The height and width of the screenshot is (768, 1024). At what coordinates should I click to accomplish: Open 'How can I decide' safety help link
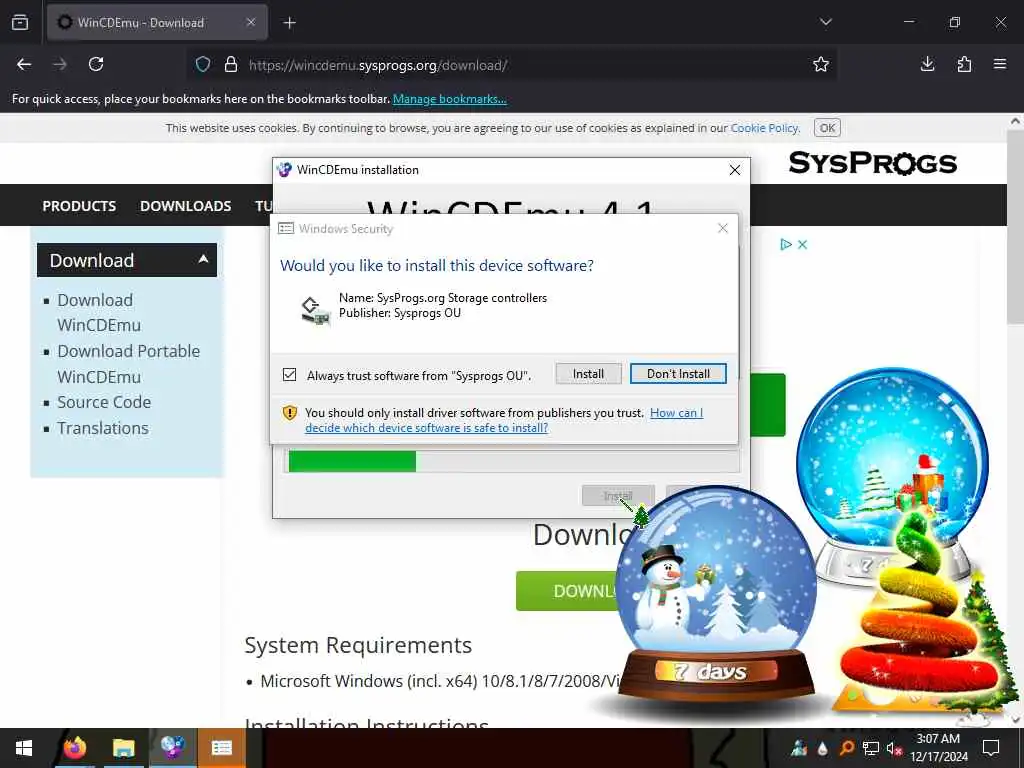click(504, 421)
